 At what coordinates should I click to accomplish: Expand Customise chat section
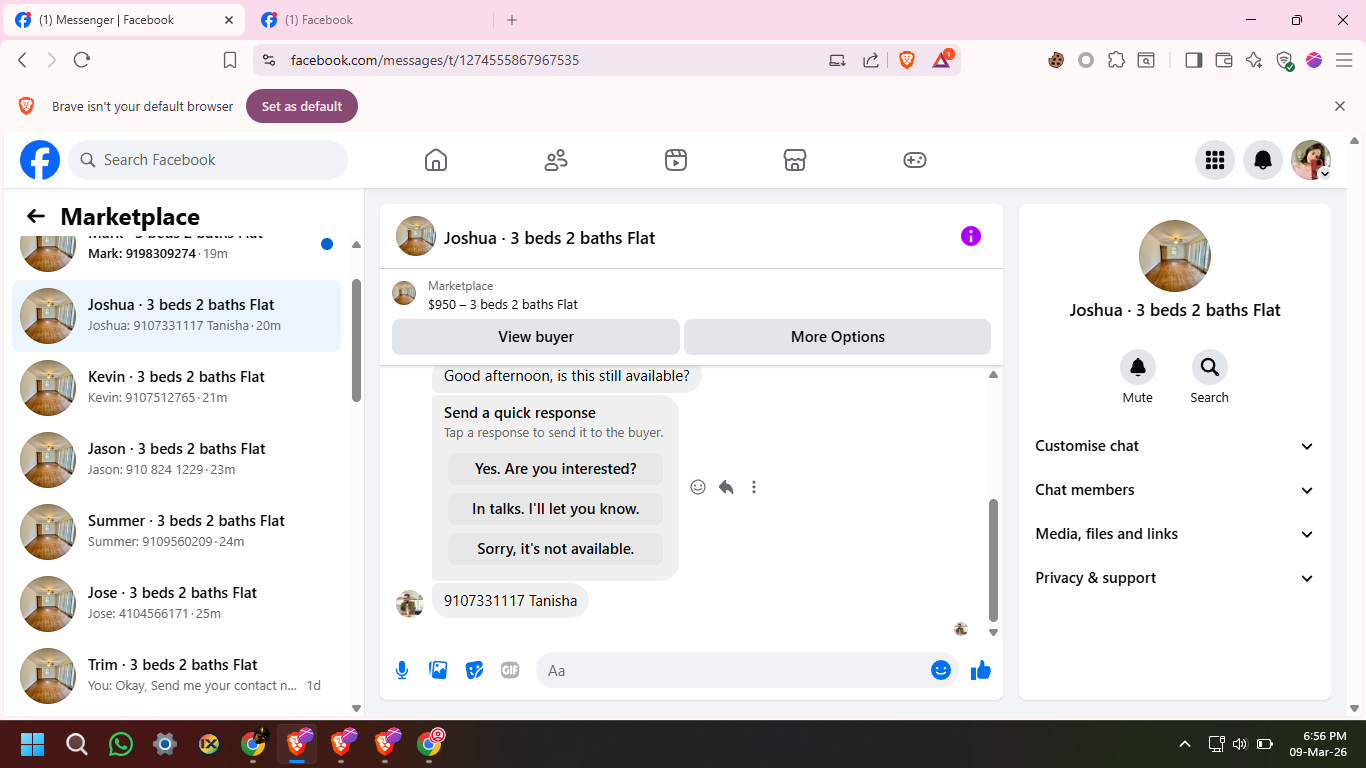[x=1175, y=446]
